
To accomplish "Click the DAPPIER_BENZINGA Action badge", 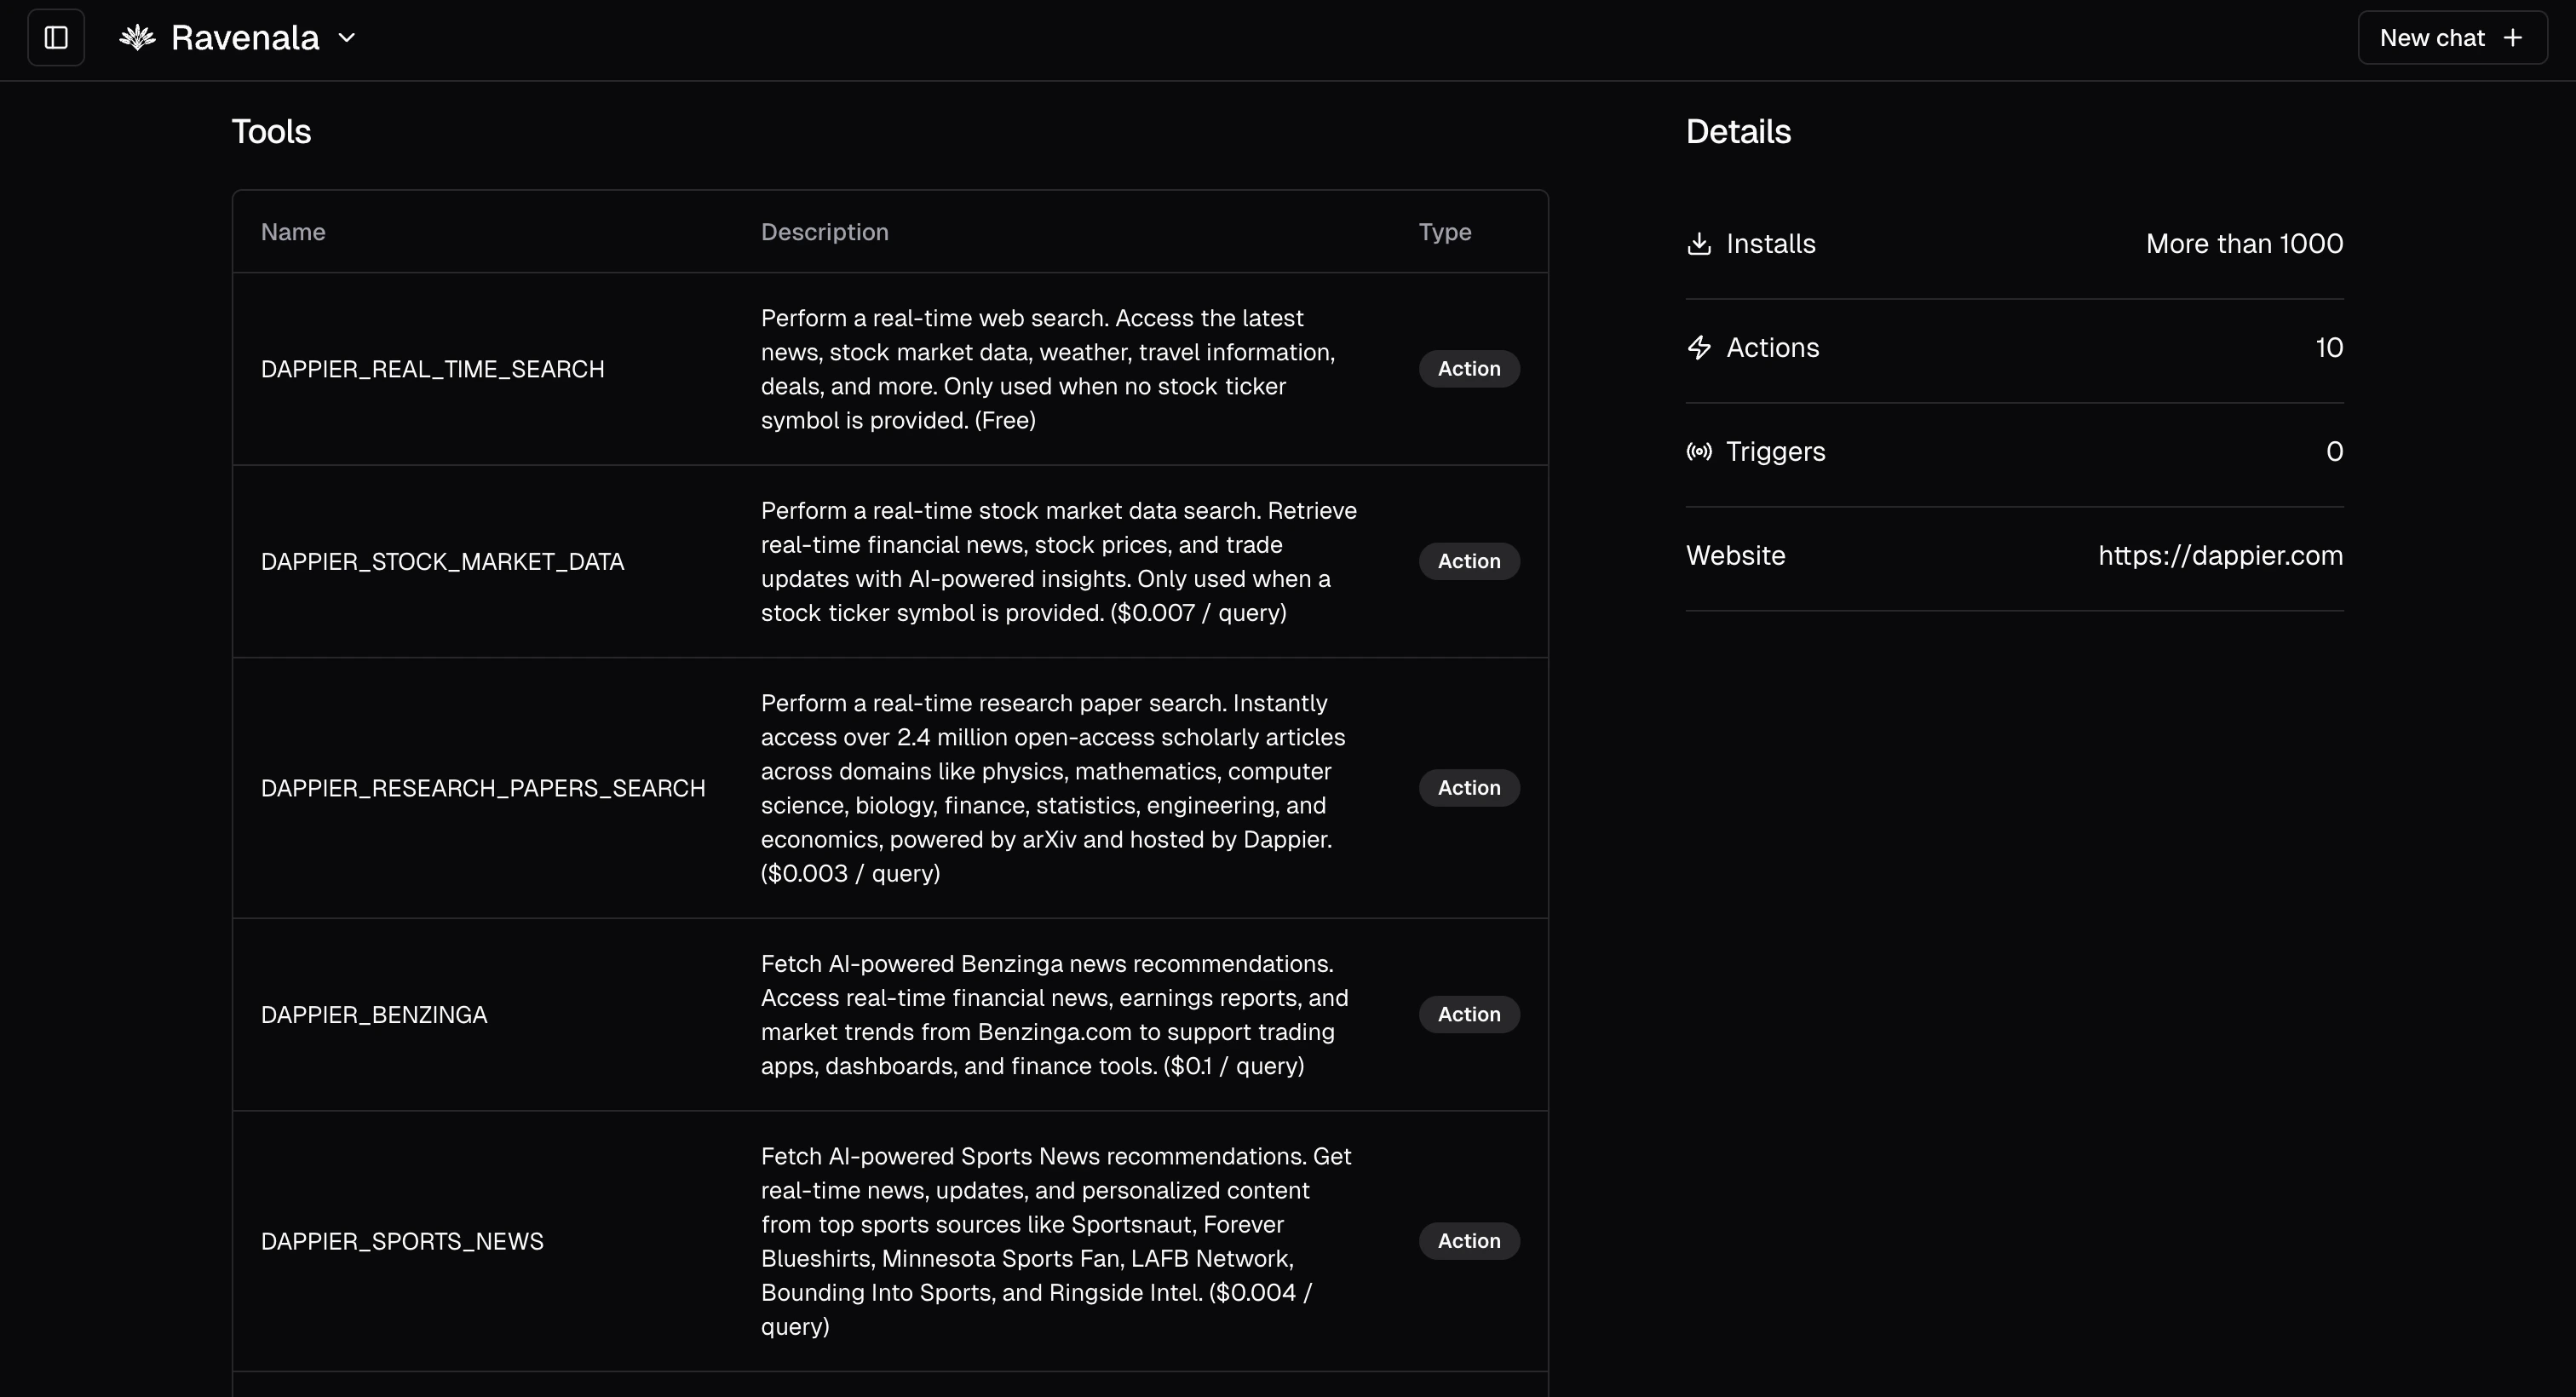I will [1468, 1015].
